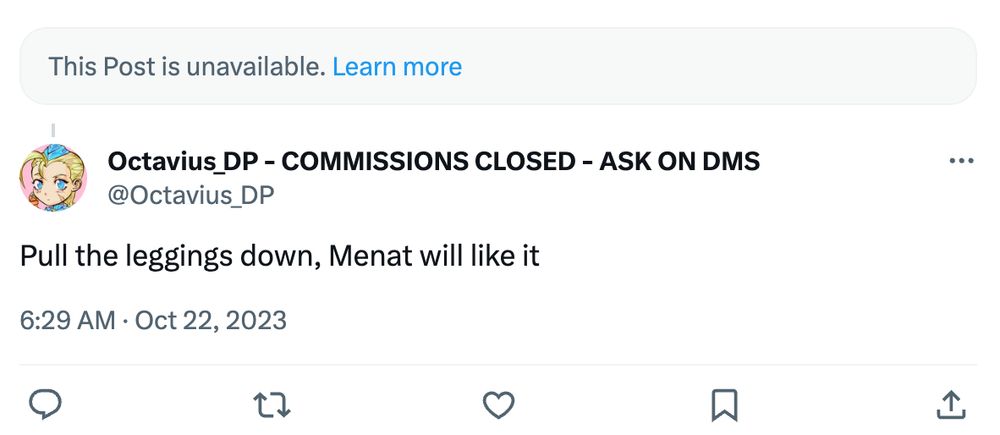Open the share post icon
This screenshot has width=1000, height=435.
coord(949,404)
